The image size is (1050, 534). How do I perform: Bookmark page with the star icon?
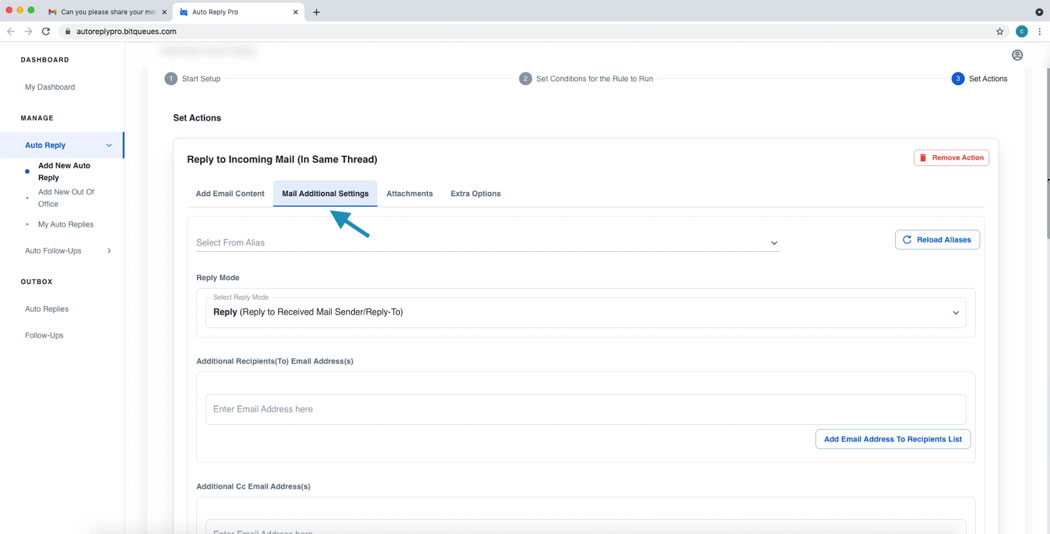tap(999, 31)
